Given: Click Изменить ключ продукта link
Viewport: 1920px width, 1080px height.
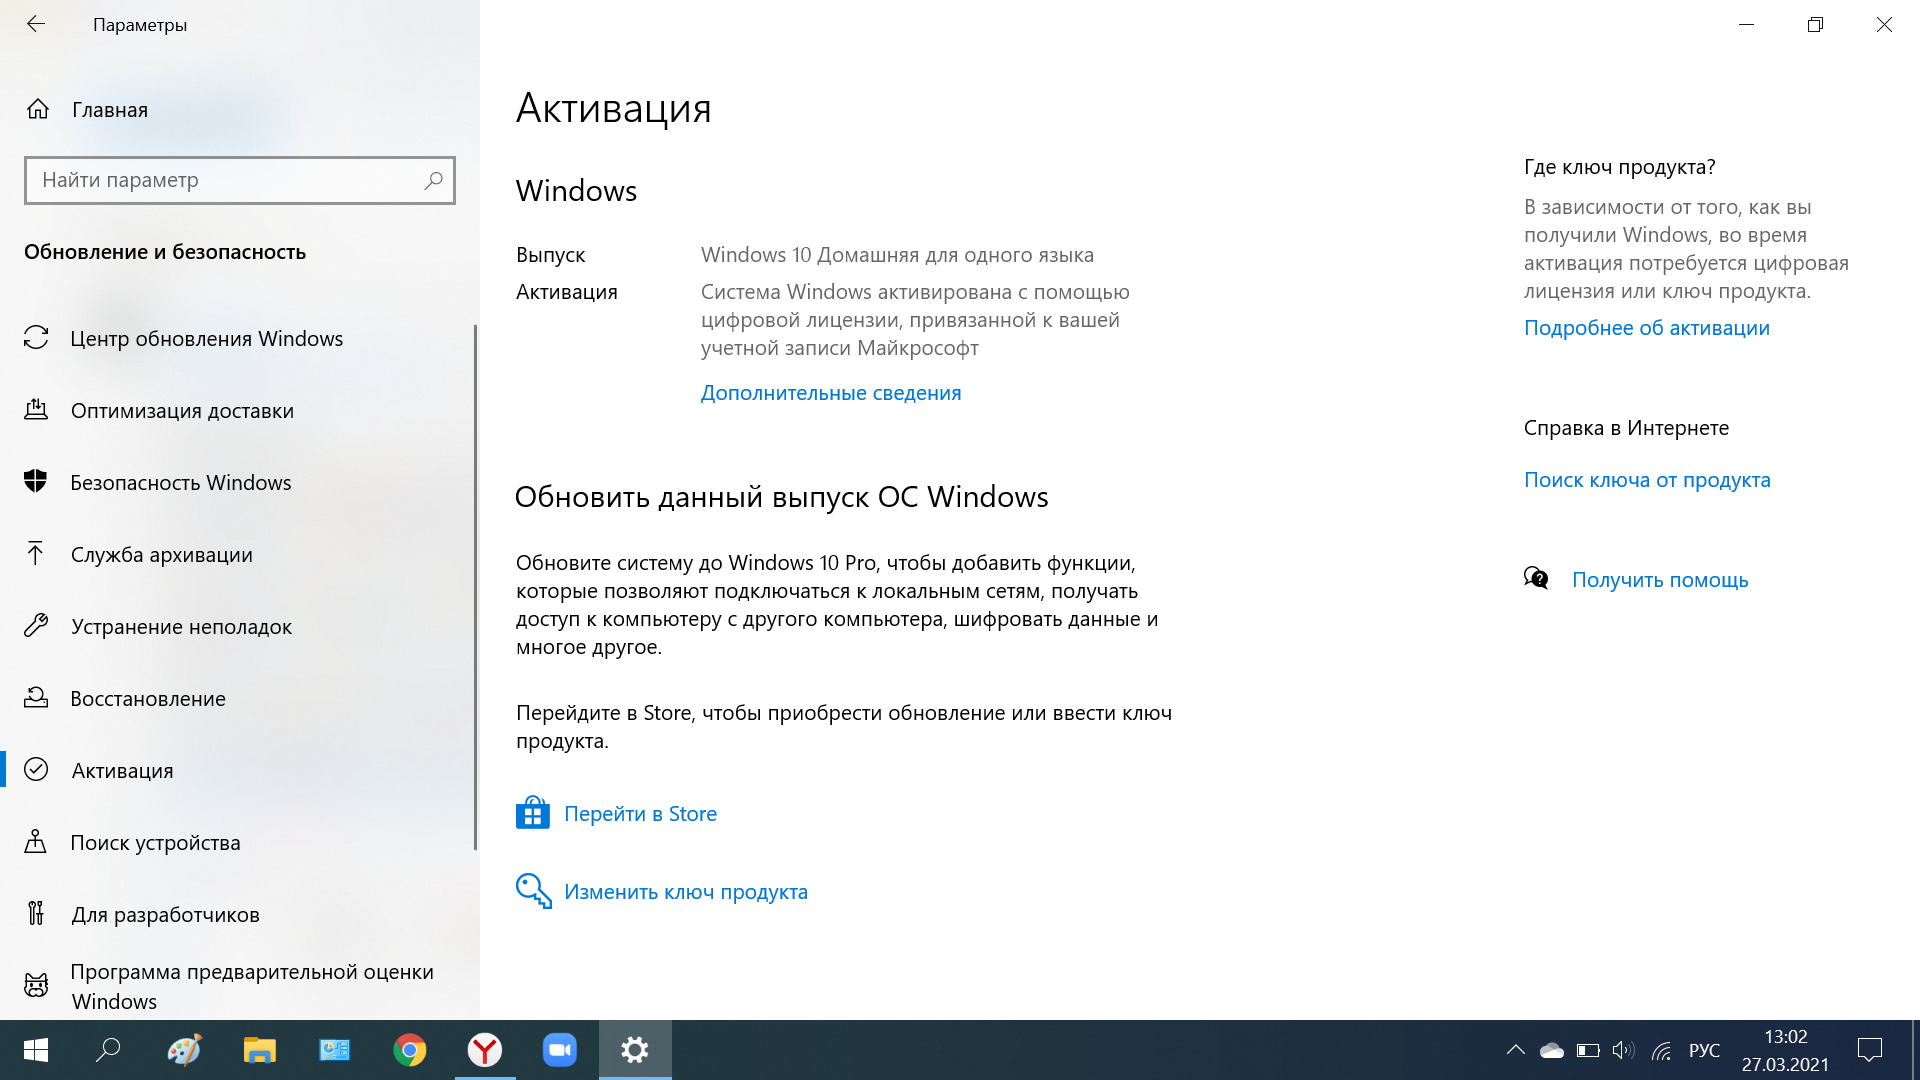Looking at the screenshot, I should point(686,892).
